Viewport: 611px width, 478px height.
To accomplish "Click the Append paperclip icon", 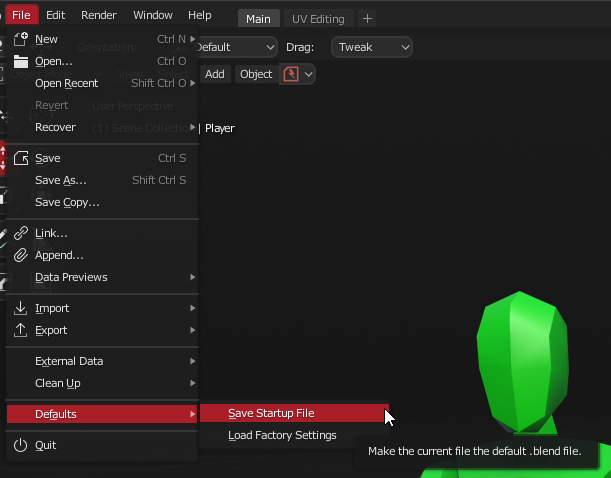I will 21,255.
